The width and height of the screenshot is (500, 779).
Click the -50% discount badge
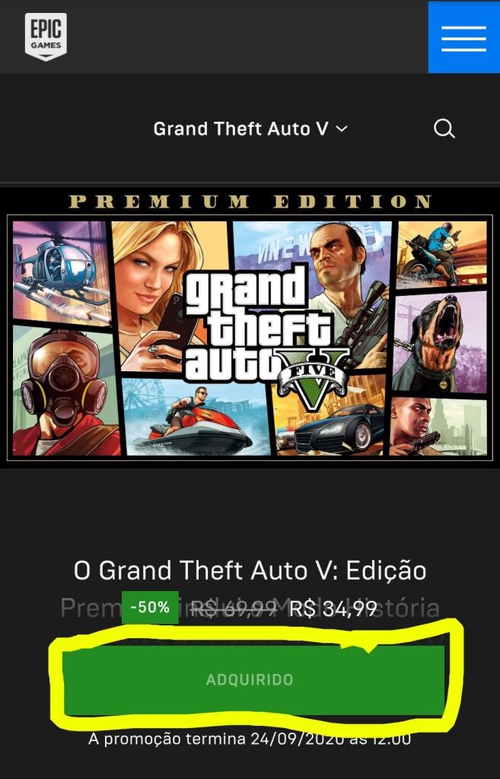coord(150,607)
